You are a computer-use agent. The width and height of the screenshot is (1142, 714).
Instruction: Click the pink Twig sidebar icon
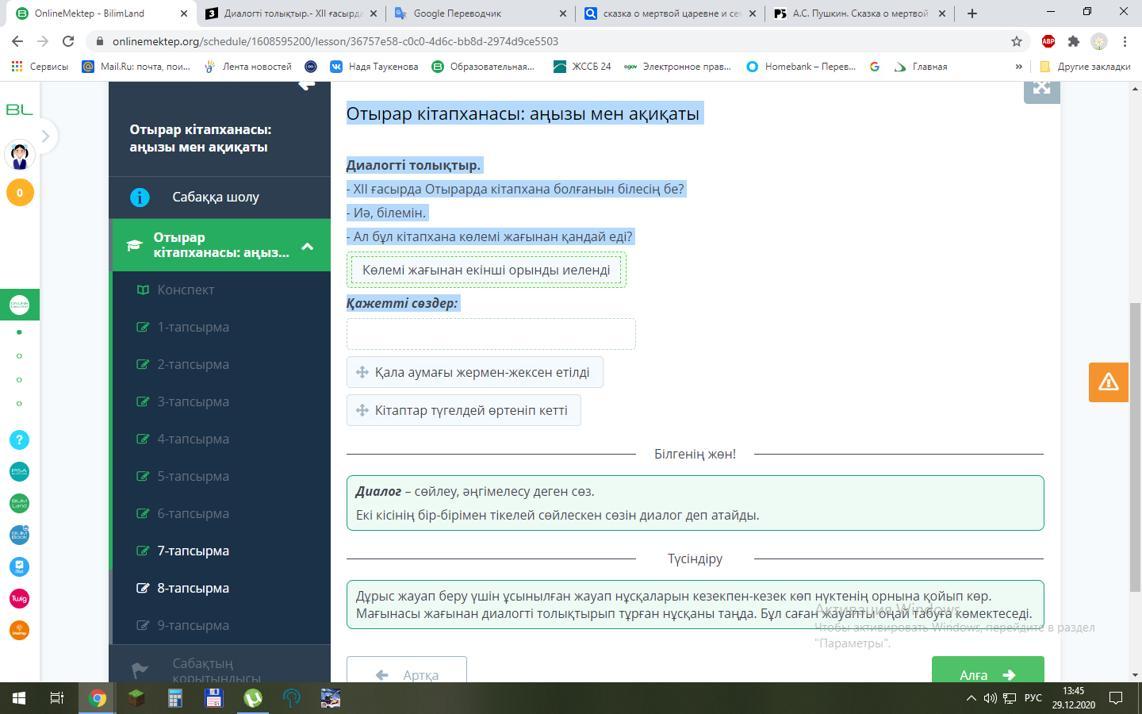(19, 598)
